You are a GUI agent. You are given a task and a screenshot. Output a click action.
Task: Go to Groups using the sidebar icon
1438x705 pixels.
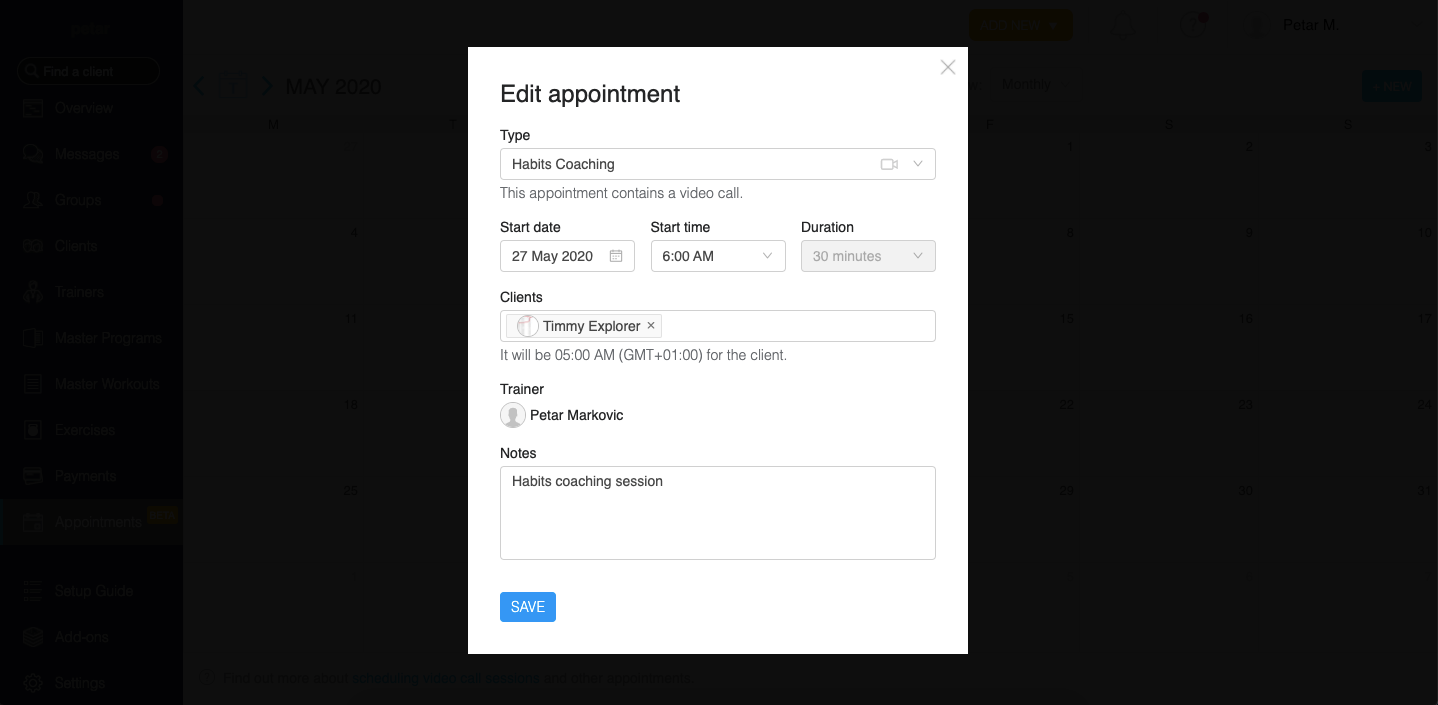tap(33, 200)
